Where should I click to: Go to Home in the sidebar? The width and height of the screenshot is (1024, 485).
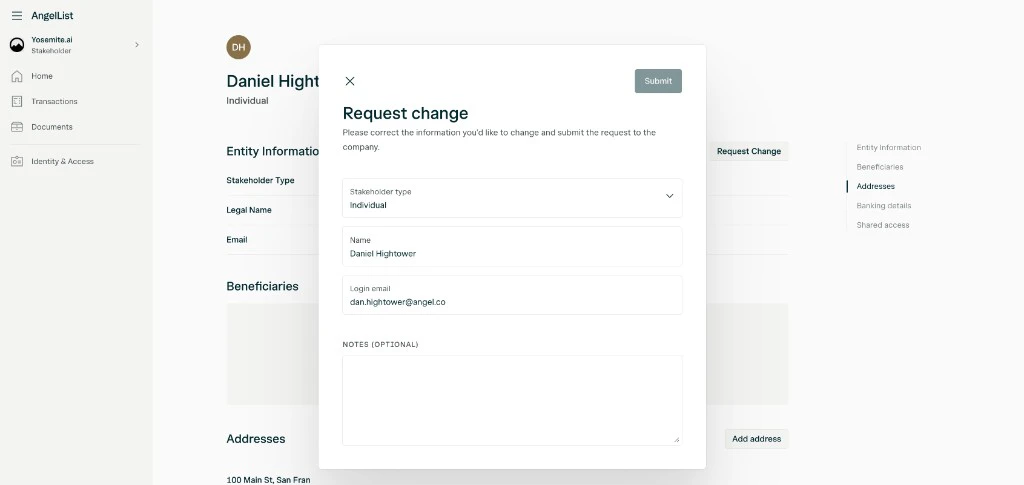click(x=42, y=76)
